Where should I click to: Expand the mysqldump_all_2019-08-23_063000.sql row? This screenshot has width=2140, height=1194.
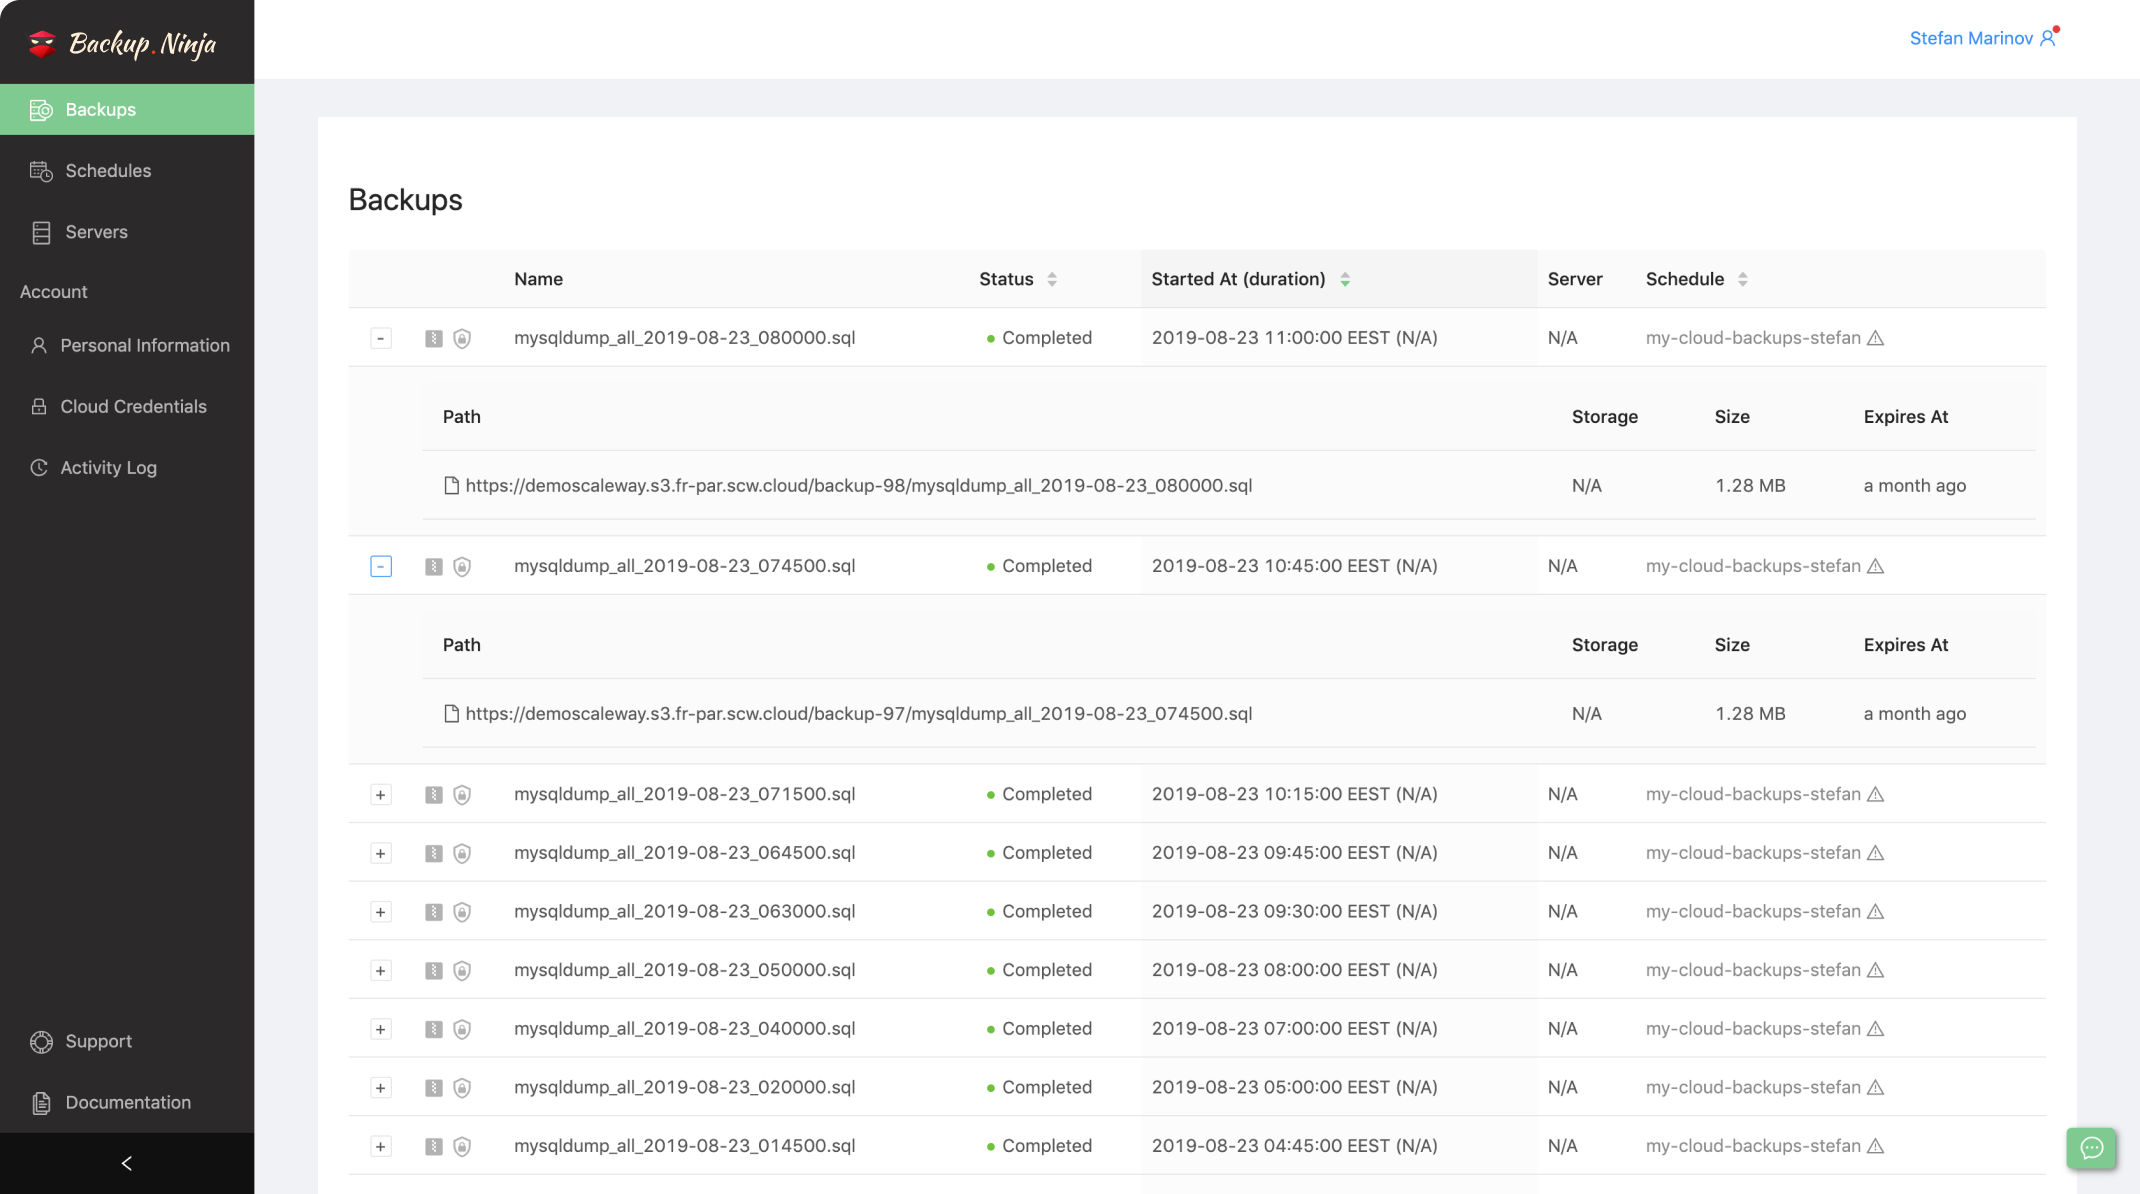coord(380,912)
